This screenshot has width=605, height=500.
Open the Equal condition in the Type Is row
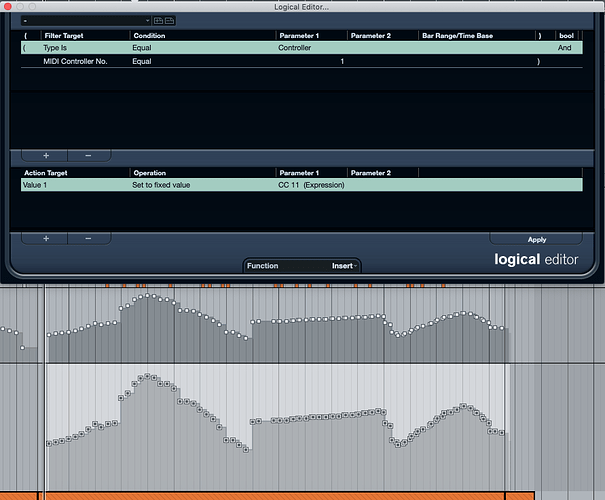tap(142, 48)
